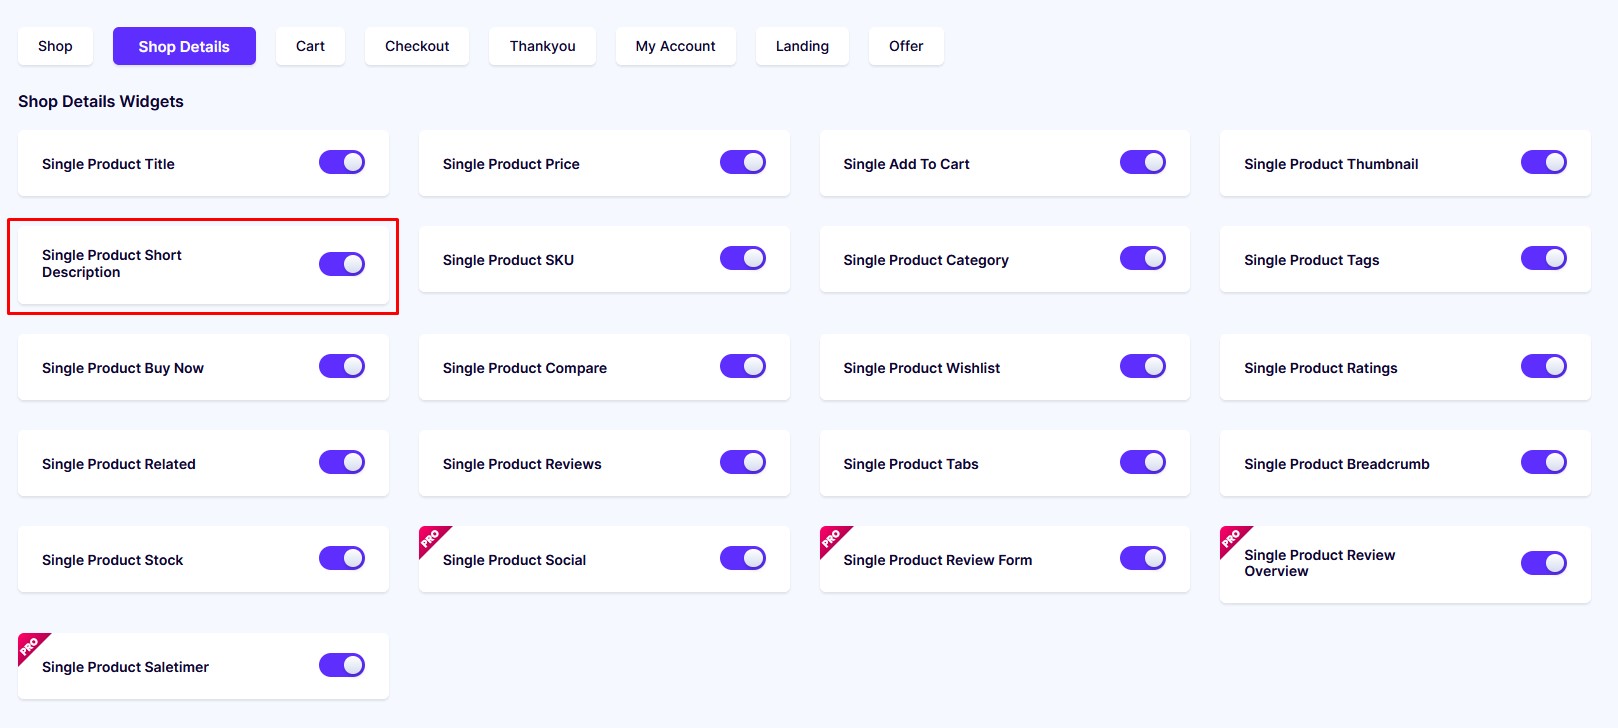
Task: Disable the Single Product Title toggle
Action: (342, 162)
